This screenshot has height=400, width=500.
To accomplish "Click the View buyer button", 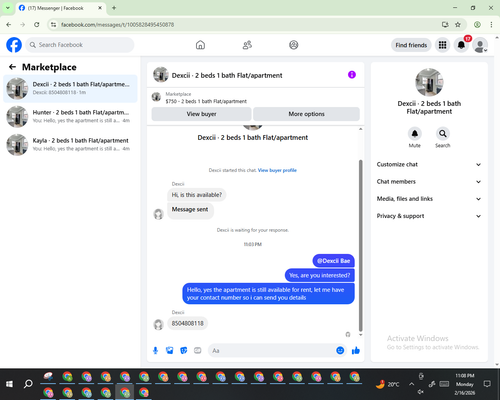I will click(201, 114).
